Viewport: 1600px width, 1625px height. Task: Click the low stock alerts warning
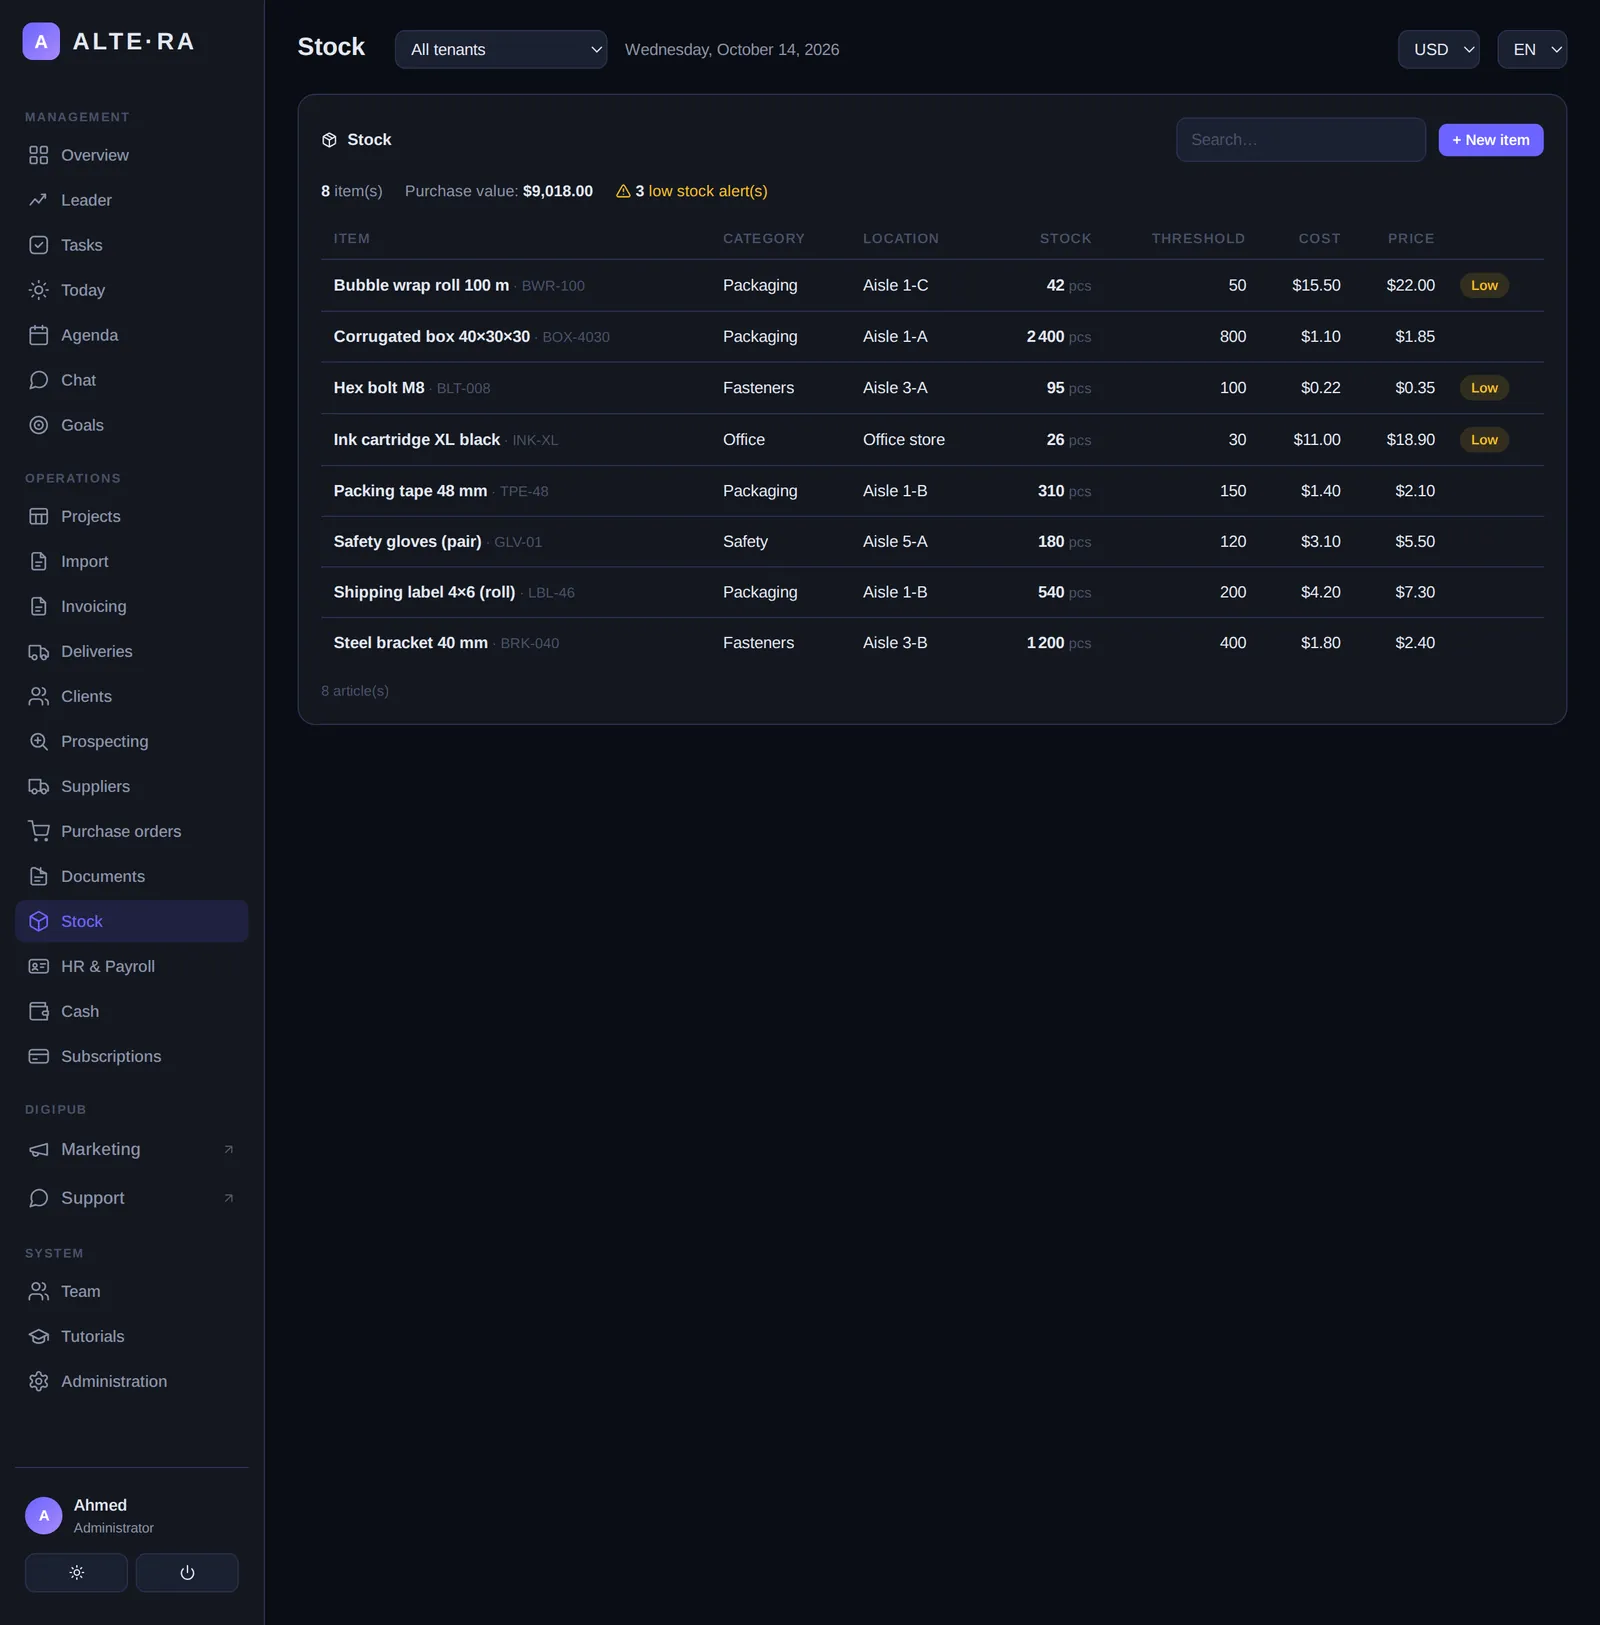tap(692, 191)
